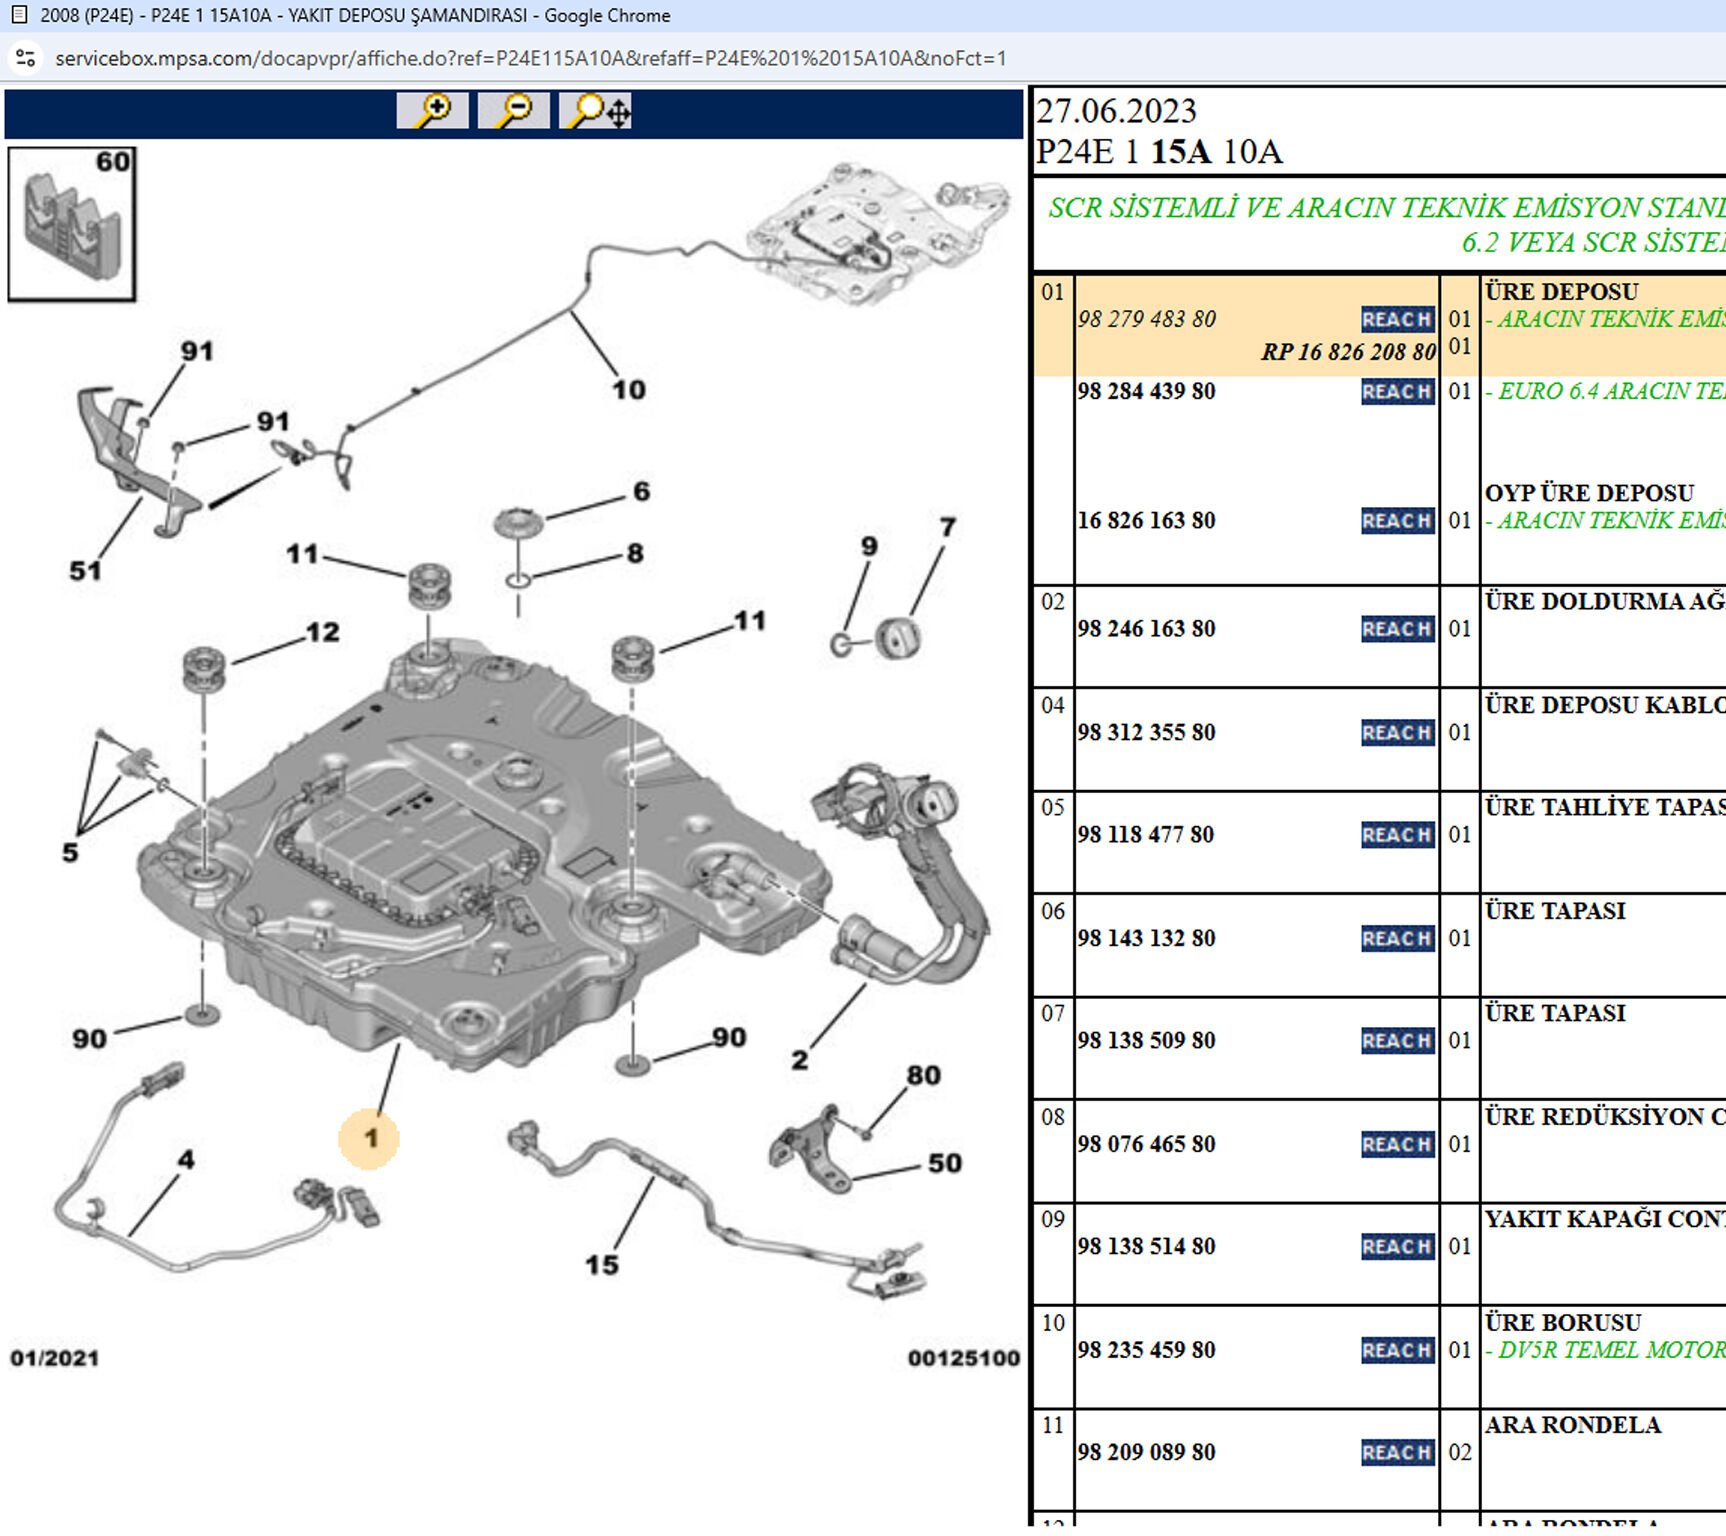Click REACH badge beside 98 235 459 80
This screenshot has width=1726, height=1536.
point(1397,1350)
